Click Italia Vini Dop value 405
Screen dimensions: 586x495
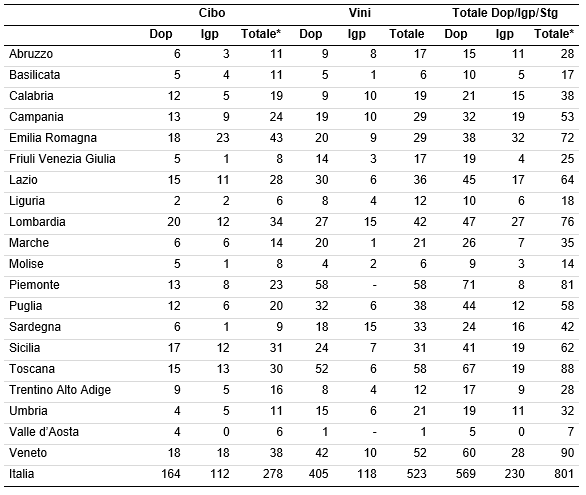[x=318, y=474]
